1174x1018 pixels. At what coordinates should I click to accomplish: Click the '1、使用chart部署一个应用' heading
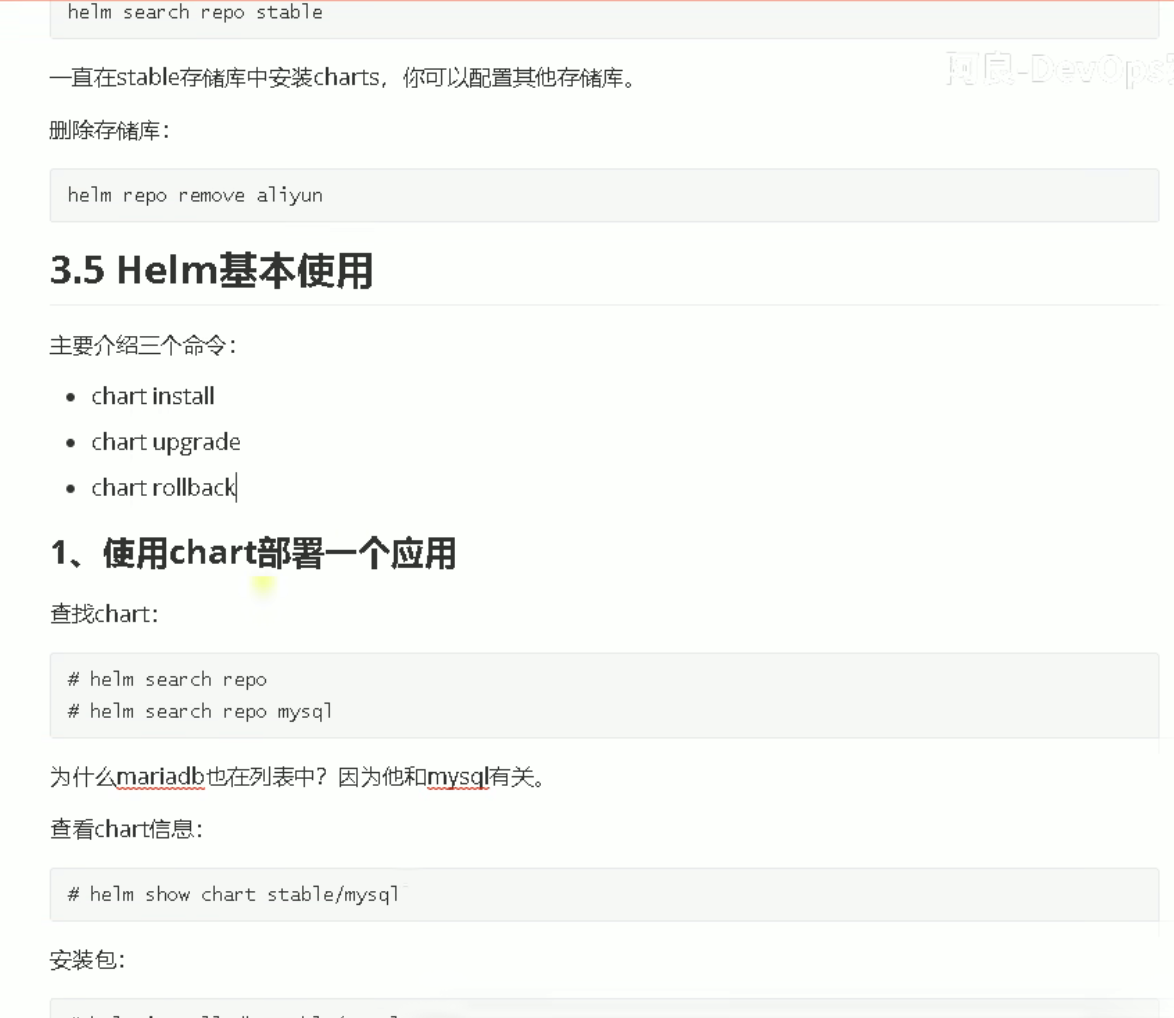[253, 553]
